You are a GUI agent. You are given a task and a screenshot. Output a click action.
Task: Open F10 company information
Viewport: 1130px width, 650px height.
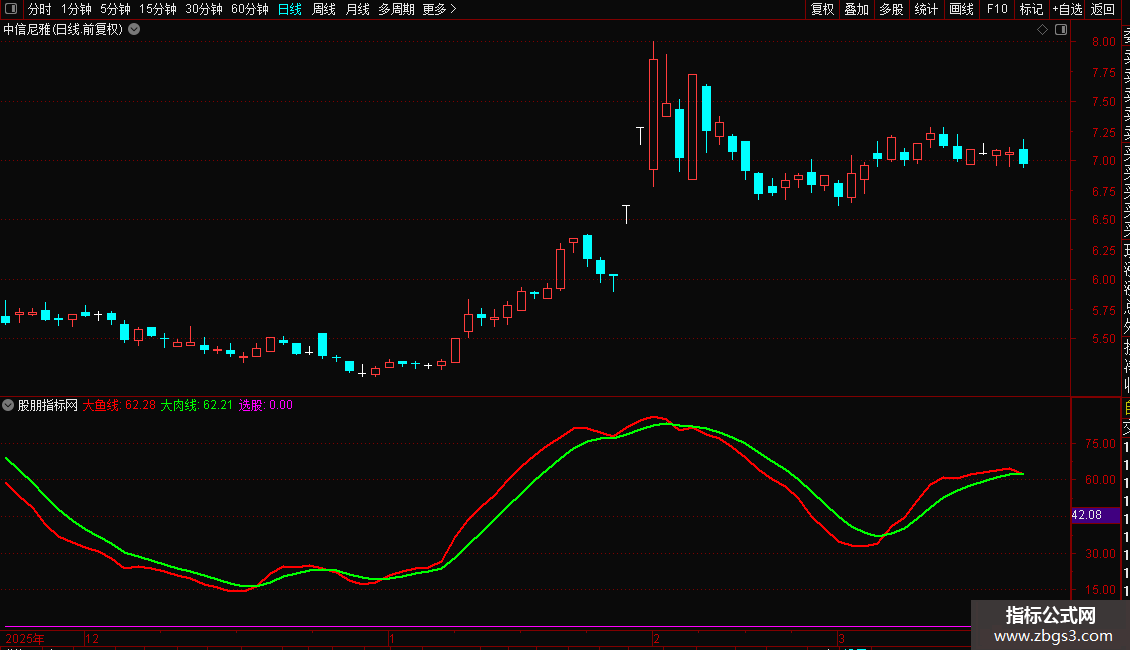pyautogui.click(x=997, y=9)
